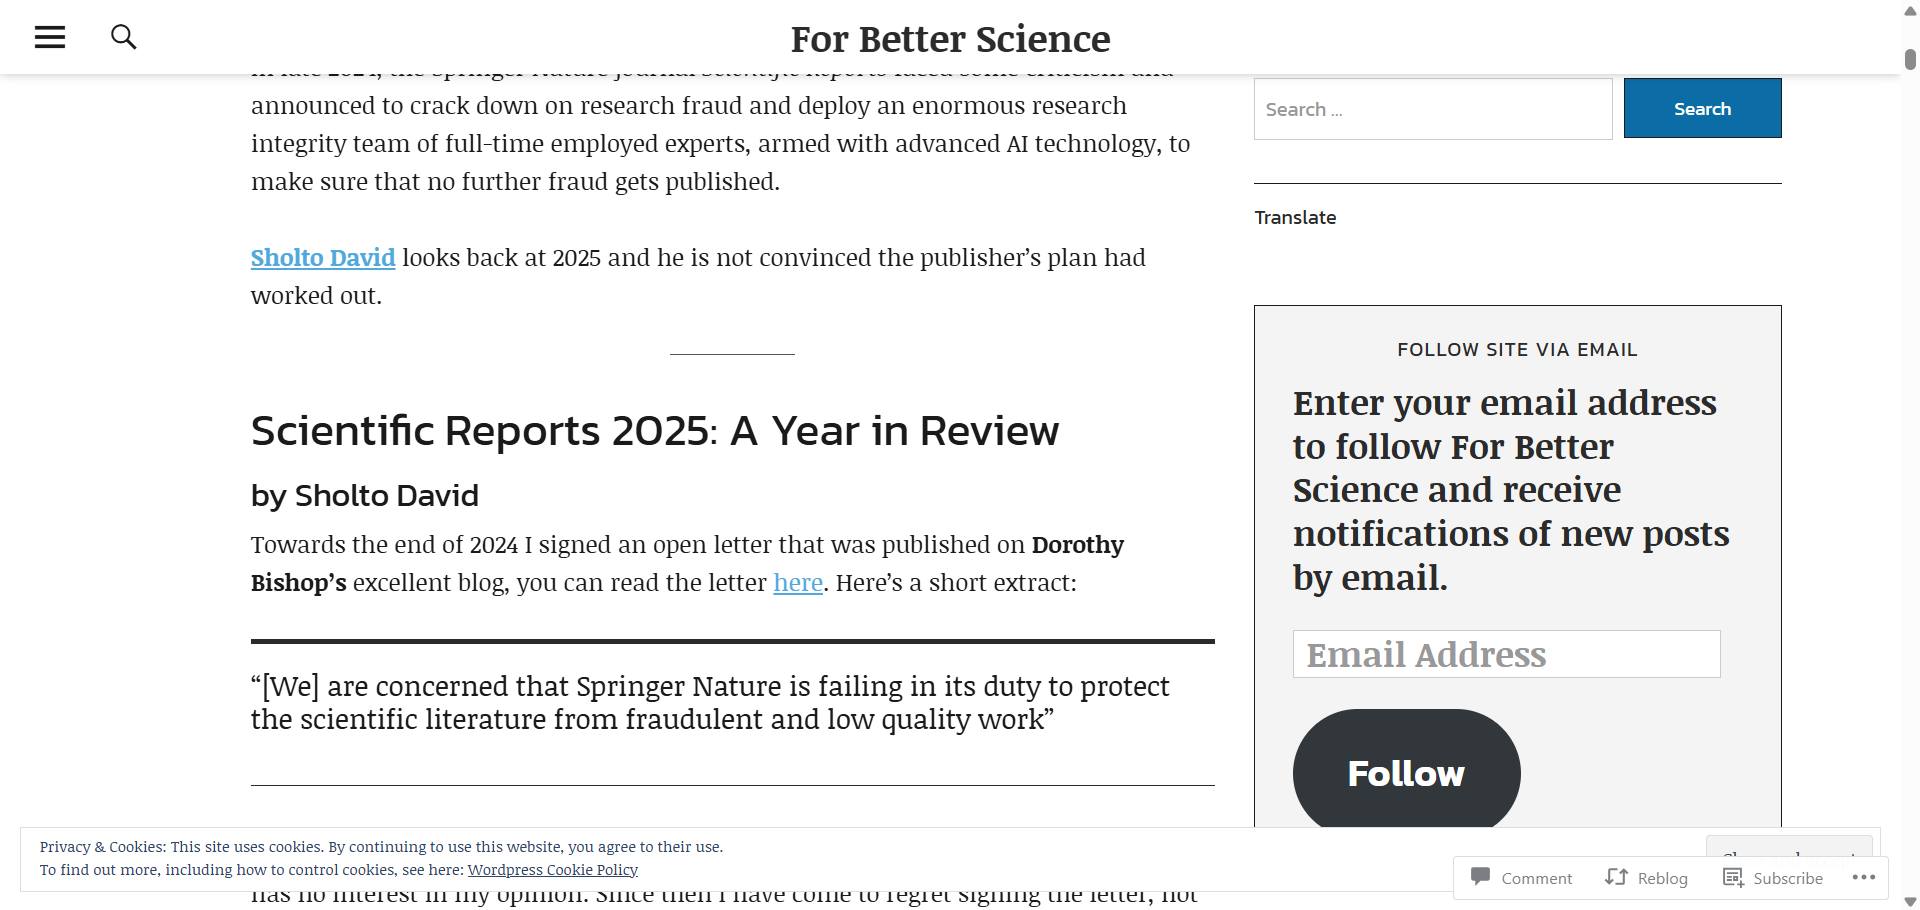1920x910 pixels.
Task: Click the Email Address input field
Action: (x=1506, y=654)
